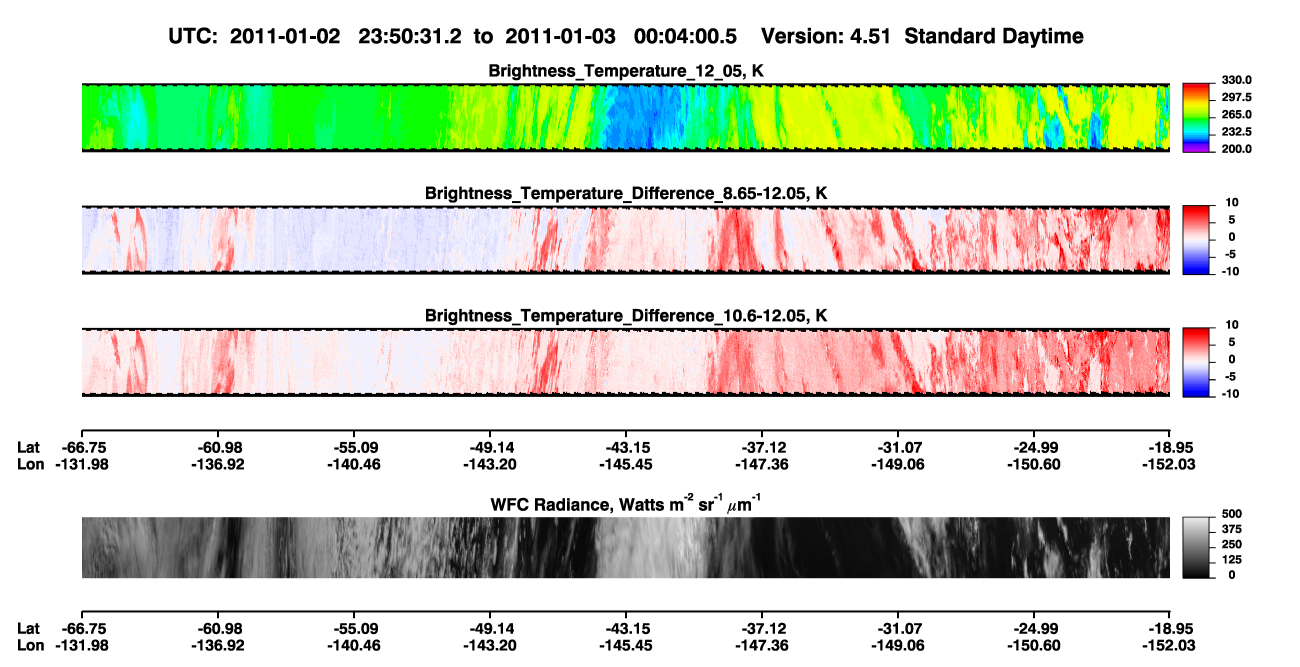The height and width of the screenshot is (667, 1300).
Task: Click the 232.5 color bar label
Action: (1237, 131)
